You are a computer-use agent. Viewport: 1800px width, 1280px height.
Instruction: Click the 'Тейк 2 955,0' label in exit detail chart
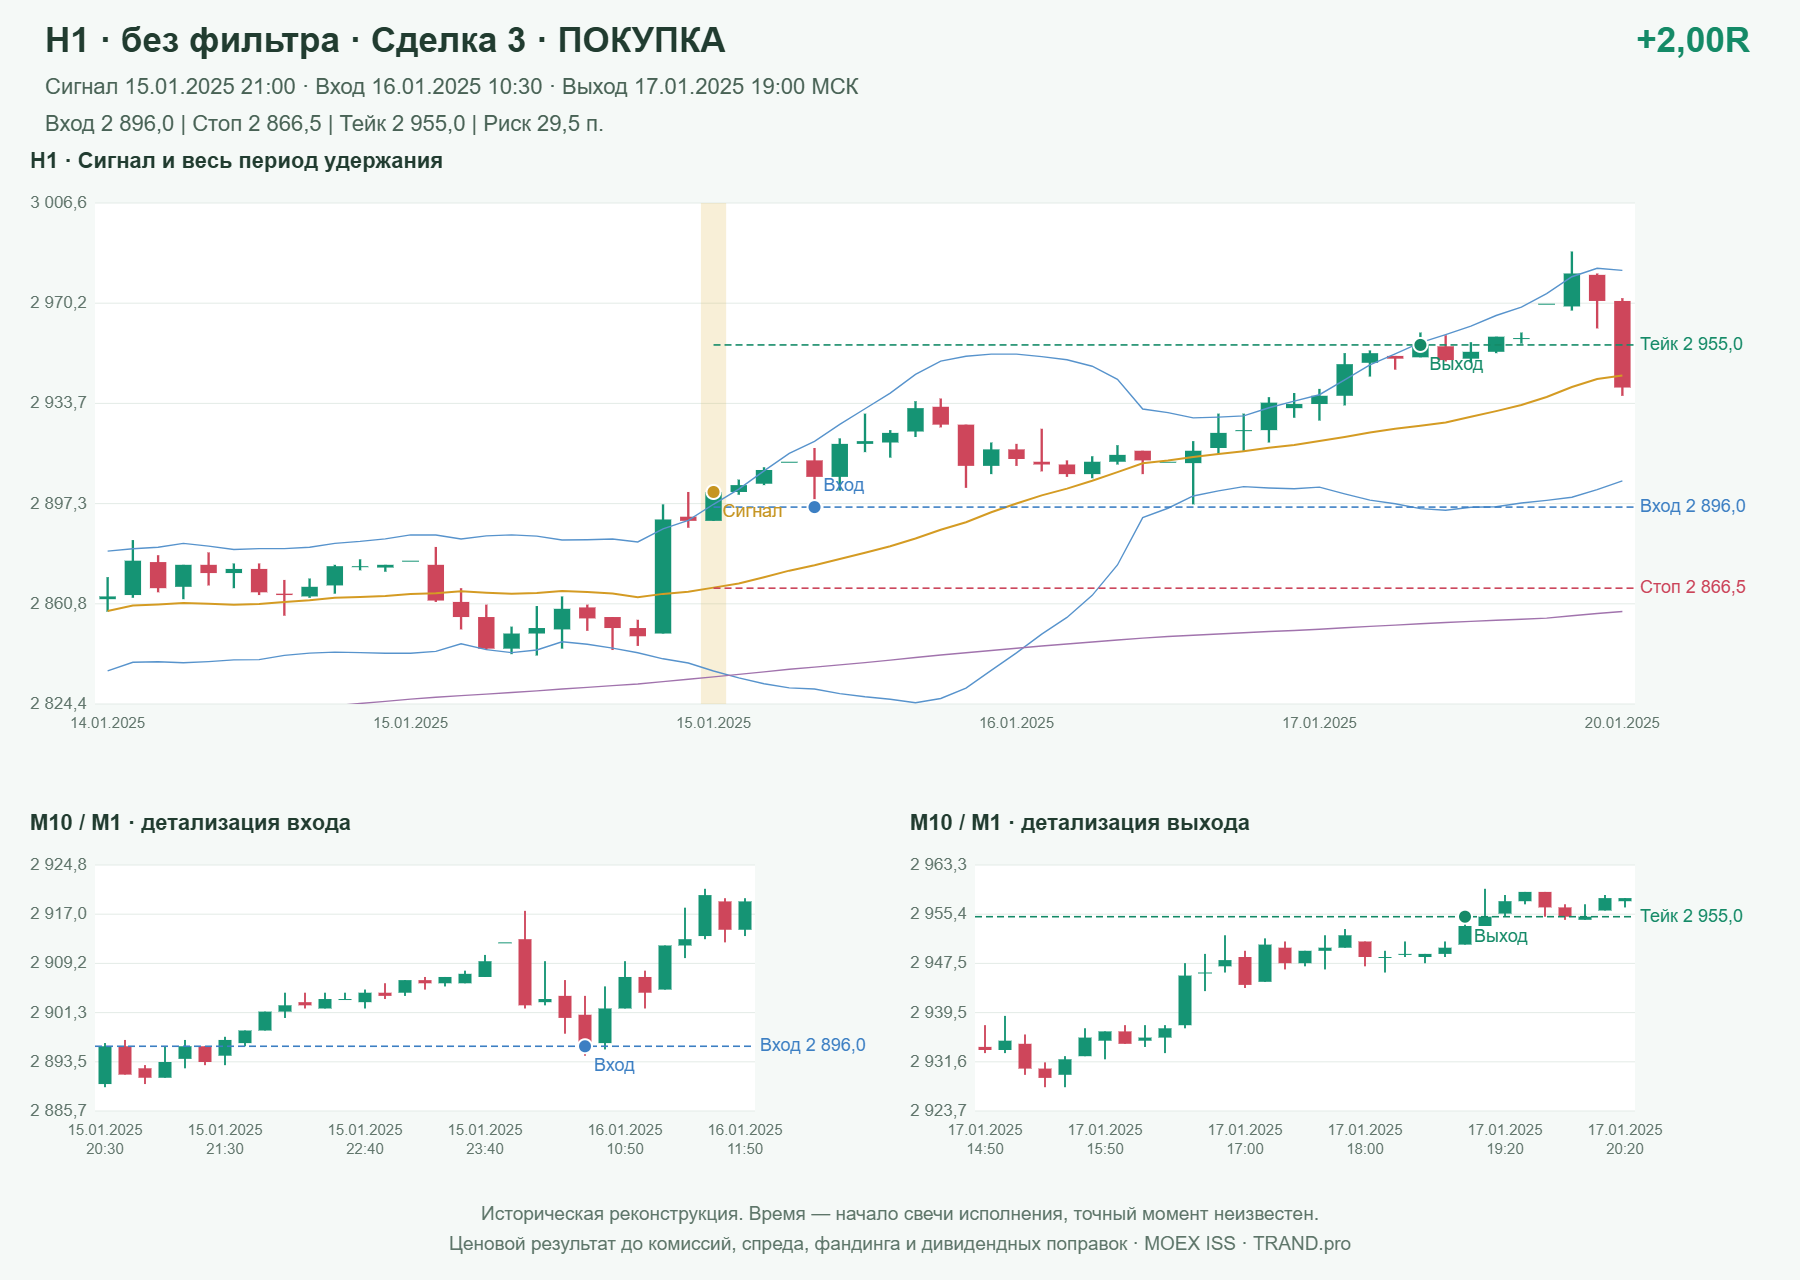[x=1691, y=916]
